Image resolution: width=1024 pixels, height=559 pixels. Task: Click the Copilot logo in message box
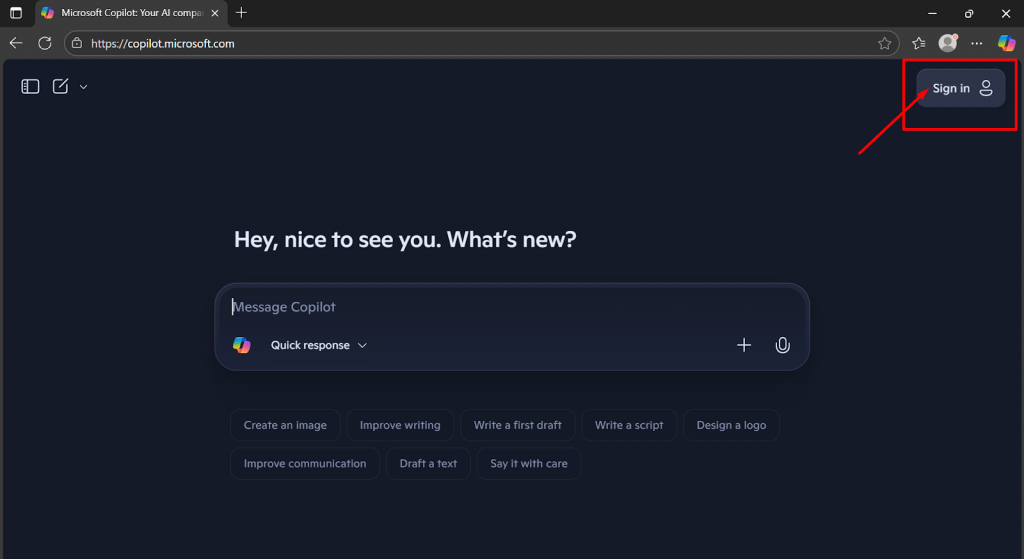pyautogui.click(x=242, y=345)
